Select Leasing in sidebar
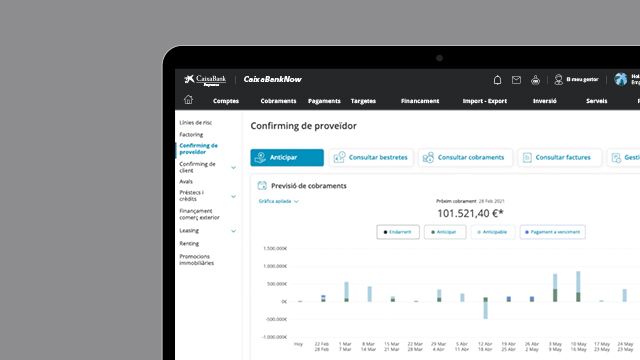 (189, 231)
